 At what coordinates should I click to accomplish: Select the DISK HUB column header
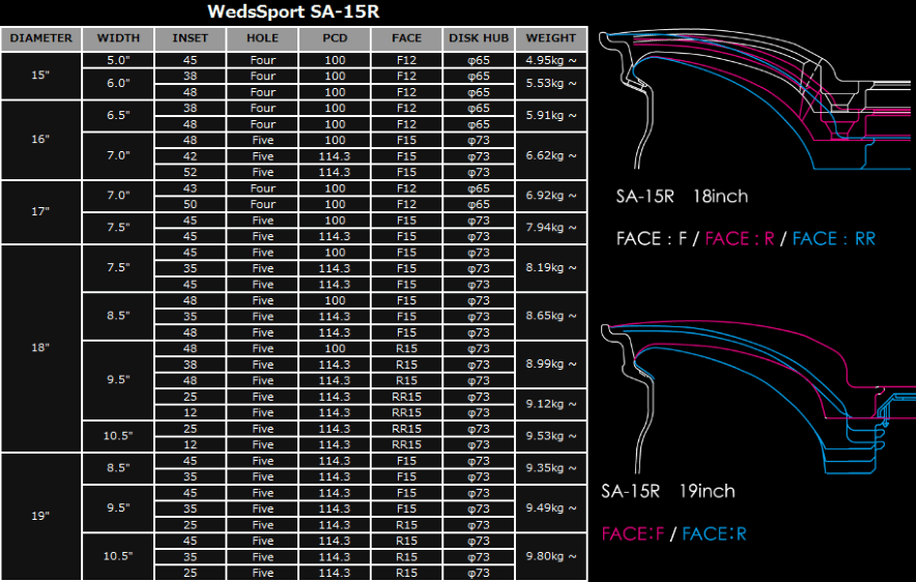coord(479,39)
